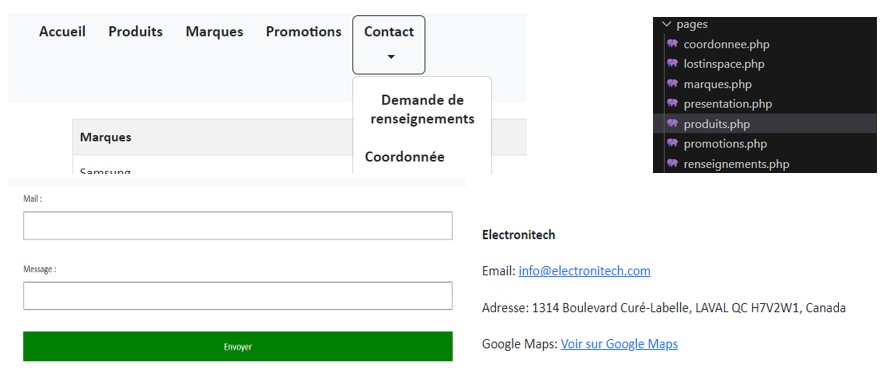Go to the Produits menu item
This screenshot has height=392, width=882.
(x=136, y=32)
